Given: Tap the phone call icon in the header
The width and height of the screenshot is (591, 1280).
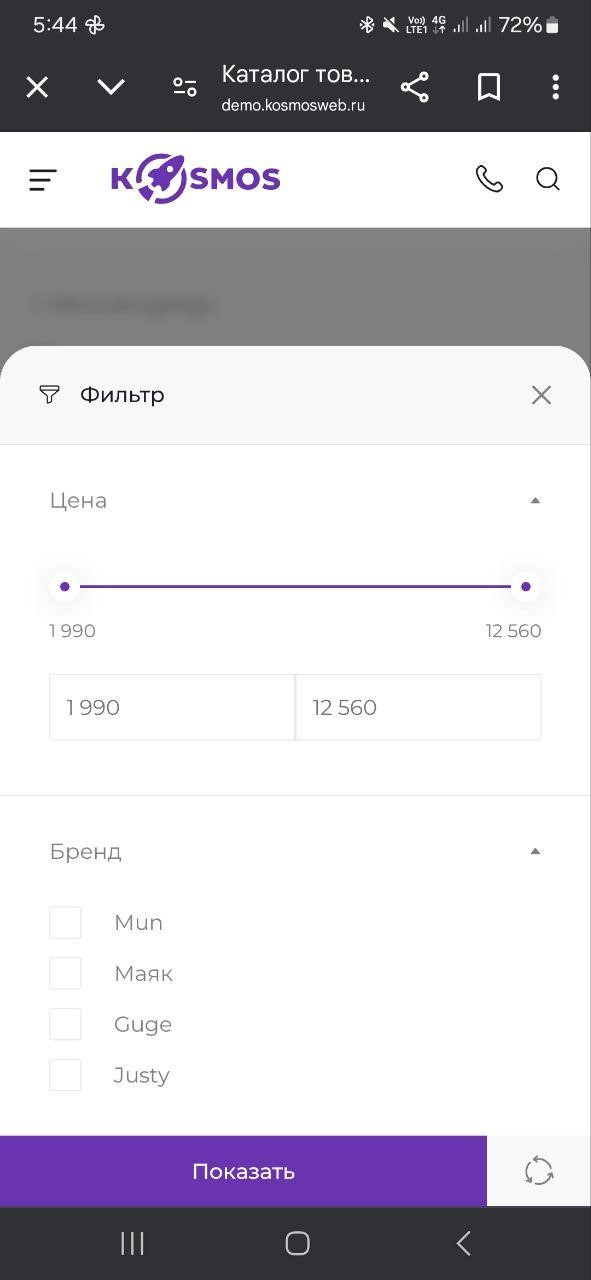Looking at the screenshot, I should [490, 179].
